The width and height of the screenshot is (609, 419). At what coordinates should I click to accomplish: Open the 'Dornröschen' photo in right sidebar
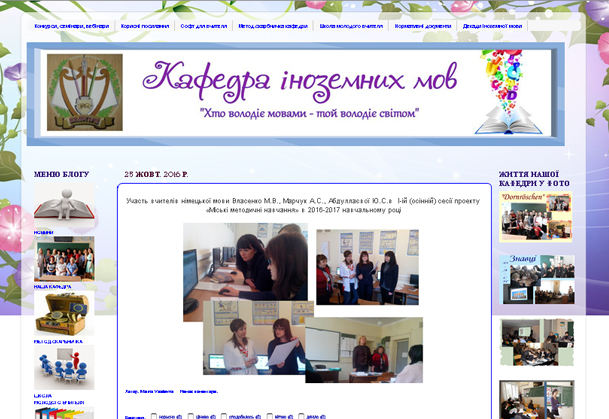536,217
